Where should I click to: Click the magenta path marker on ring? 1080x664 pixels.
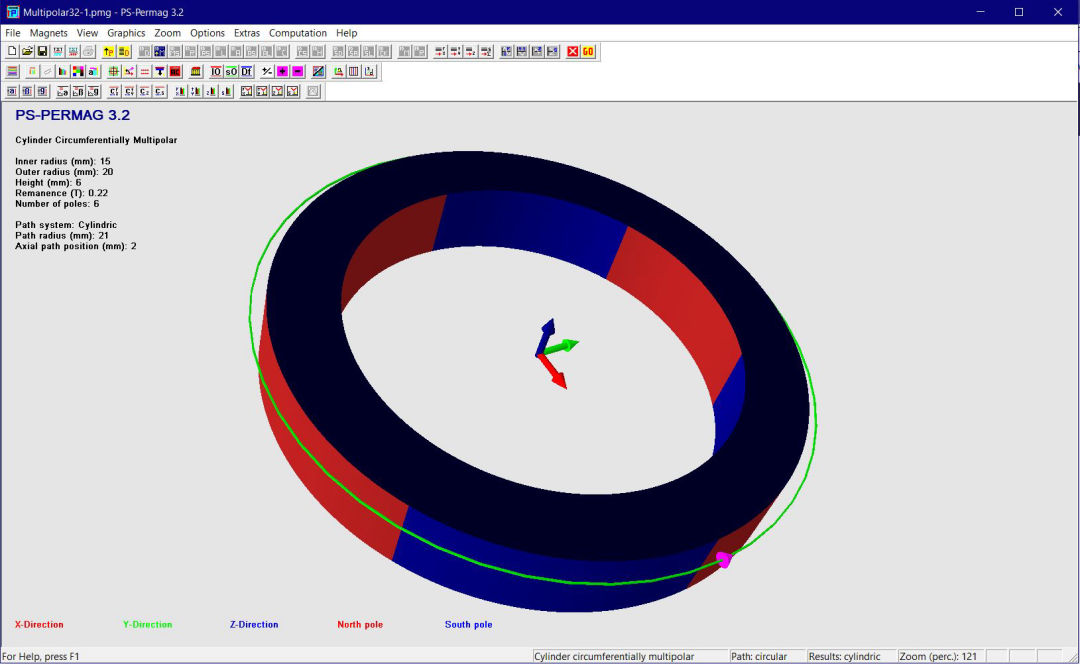(x=724, y=560)
